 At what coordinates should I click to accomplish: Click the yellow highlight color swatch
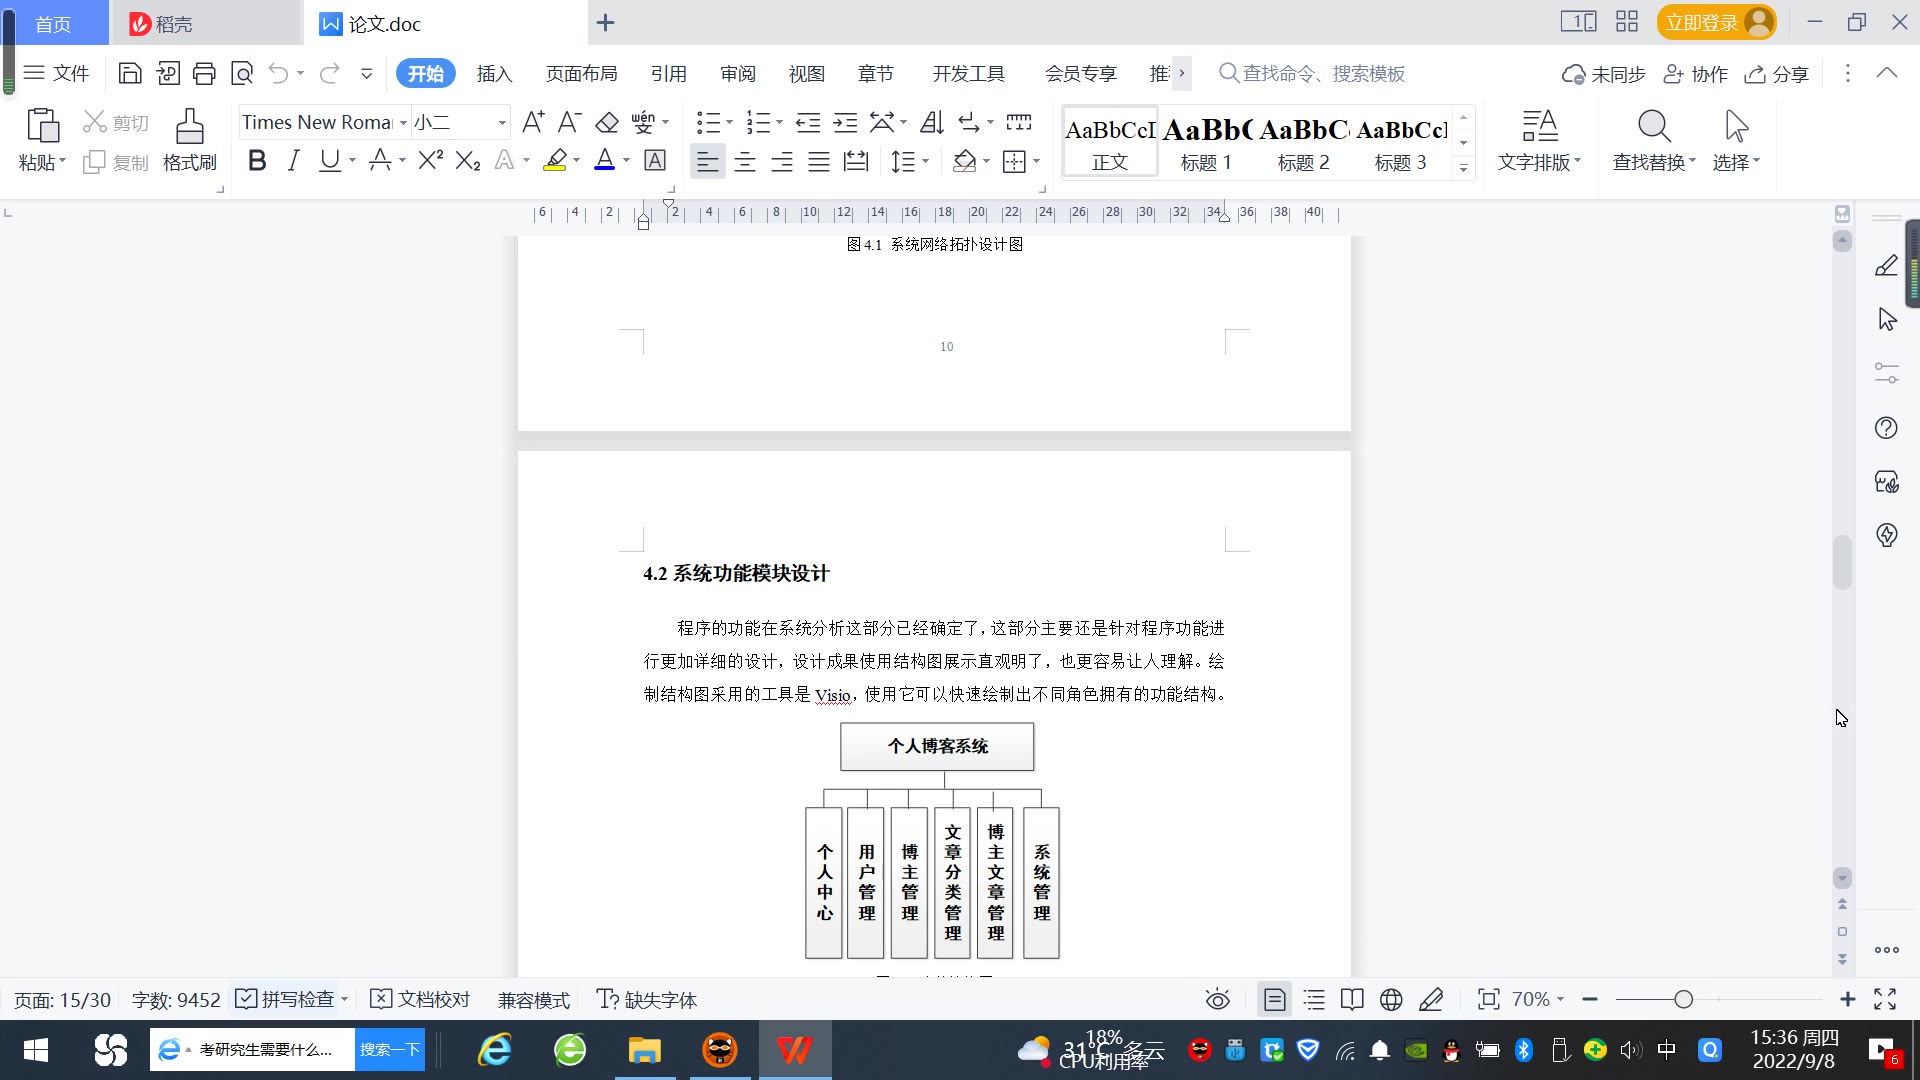point(555,160)
